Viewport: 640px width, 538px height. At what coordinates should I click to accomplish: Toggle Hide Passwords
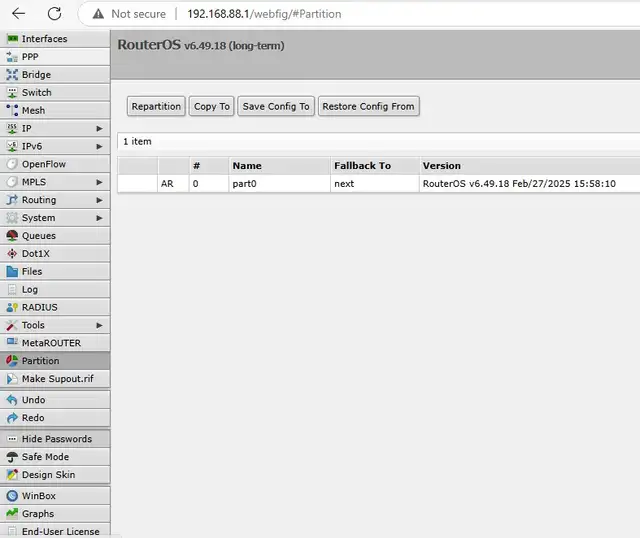(x=55, y=439)
